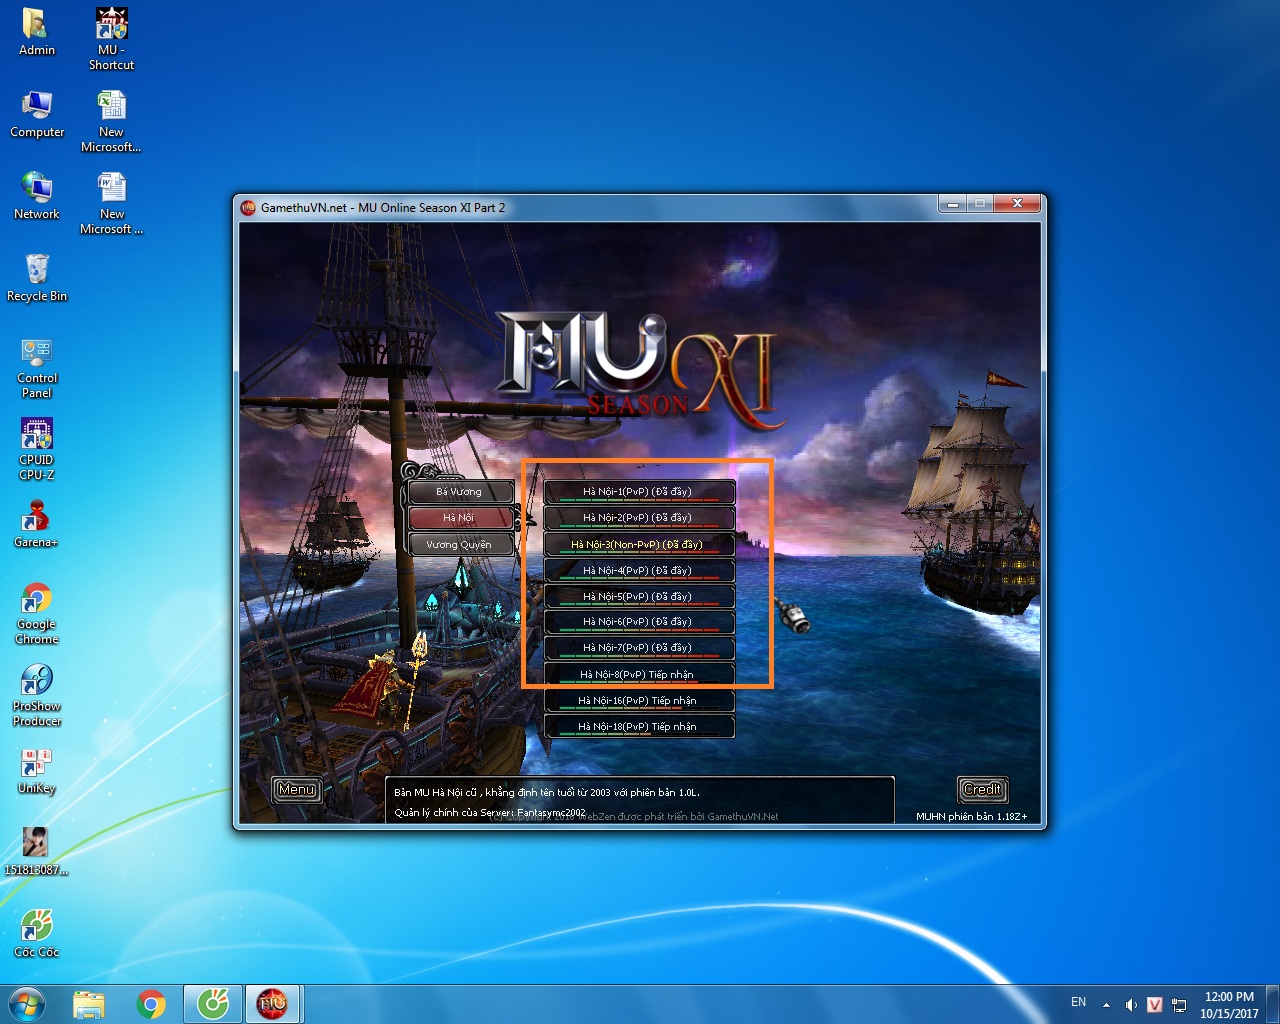Select the Control Panel desktop icon
This screenshot has width=1280, height=1024.
[37, 368]
